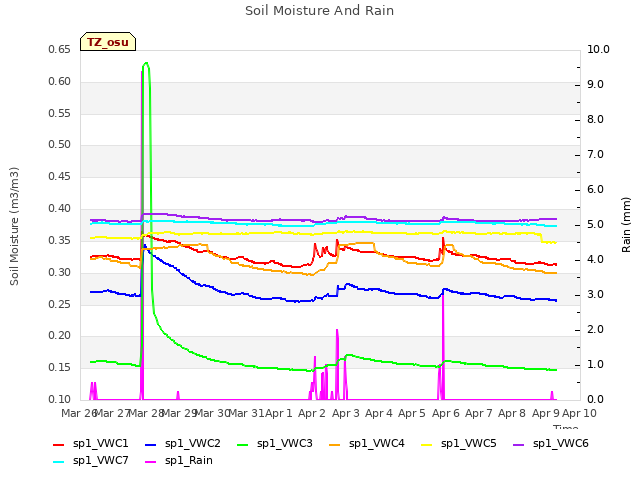Click the 3.0 rain axis value
Viewport: 640px width, 480px height.
(596, 295)
